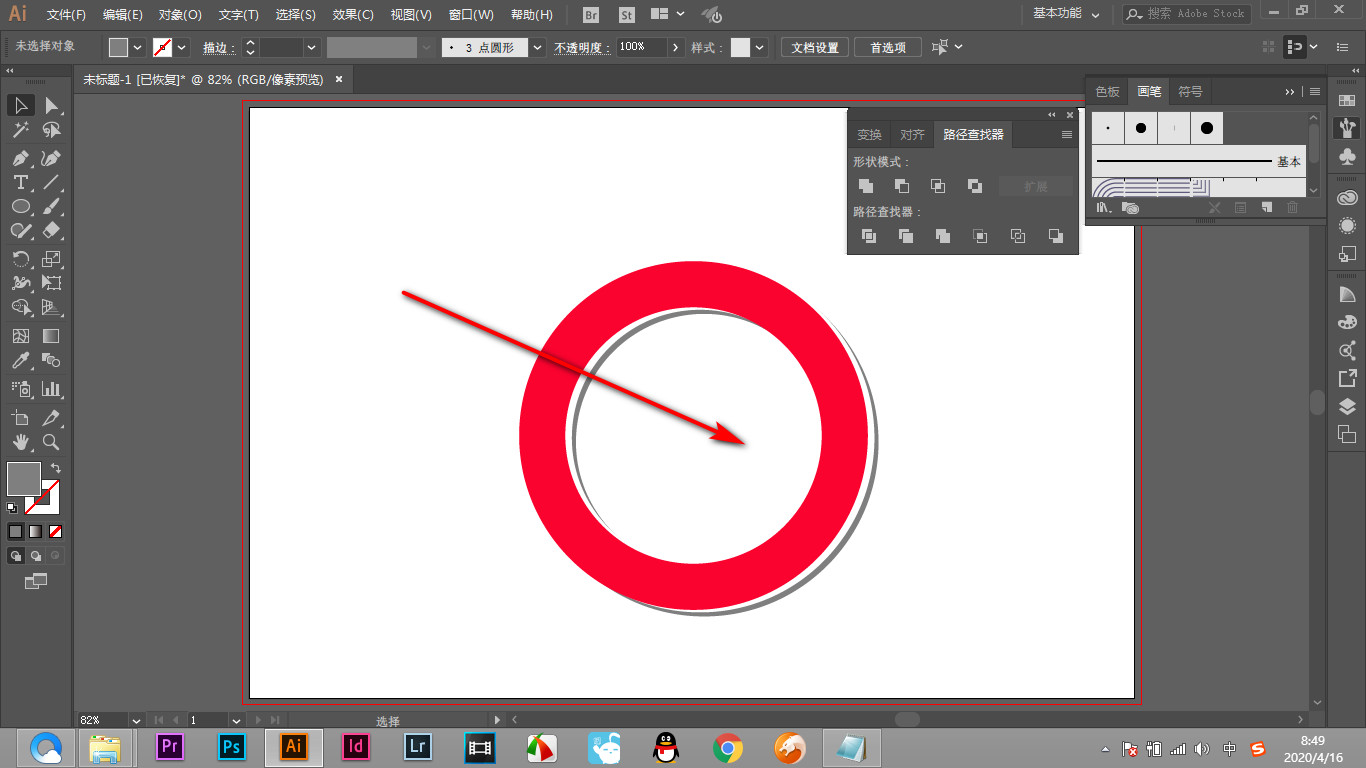The width and height of the screenshot is (1366, 768).
Task: Click the Divide pathfinder icon
Action: 869,236
